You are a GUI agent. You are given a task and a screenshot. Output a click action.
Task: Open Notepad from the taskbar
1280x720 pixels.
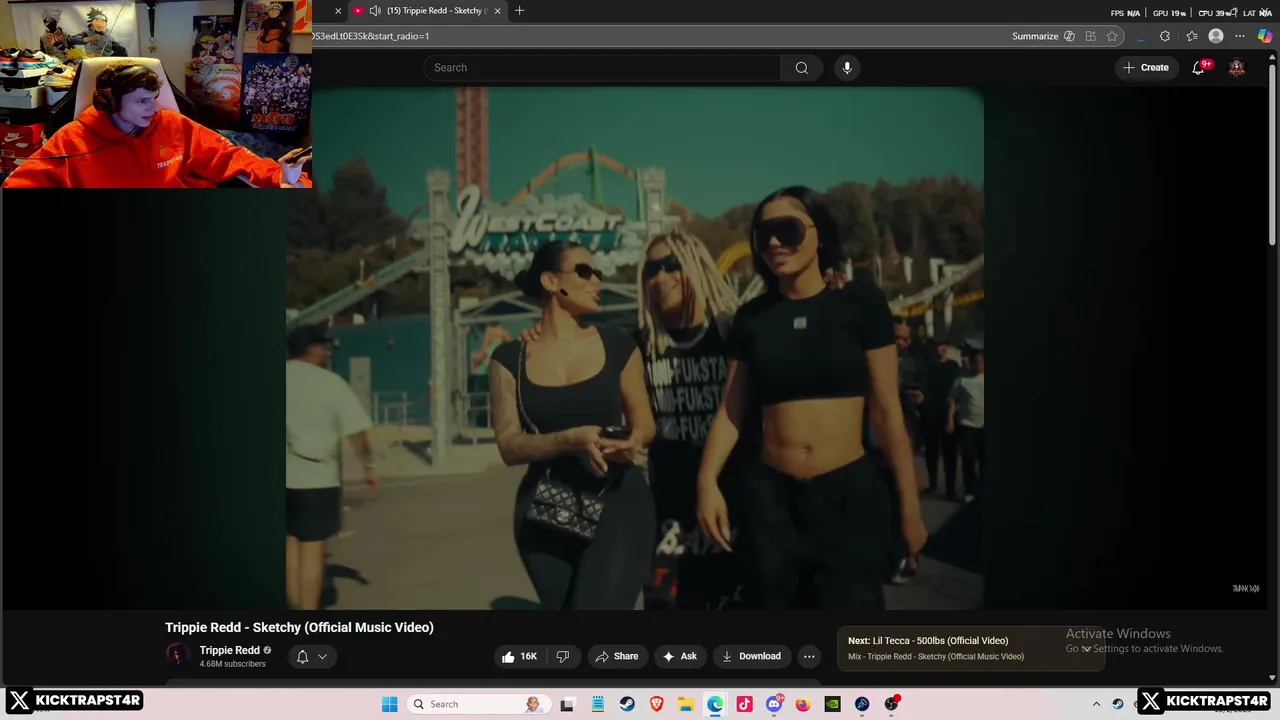[x=597, y=704]
